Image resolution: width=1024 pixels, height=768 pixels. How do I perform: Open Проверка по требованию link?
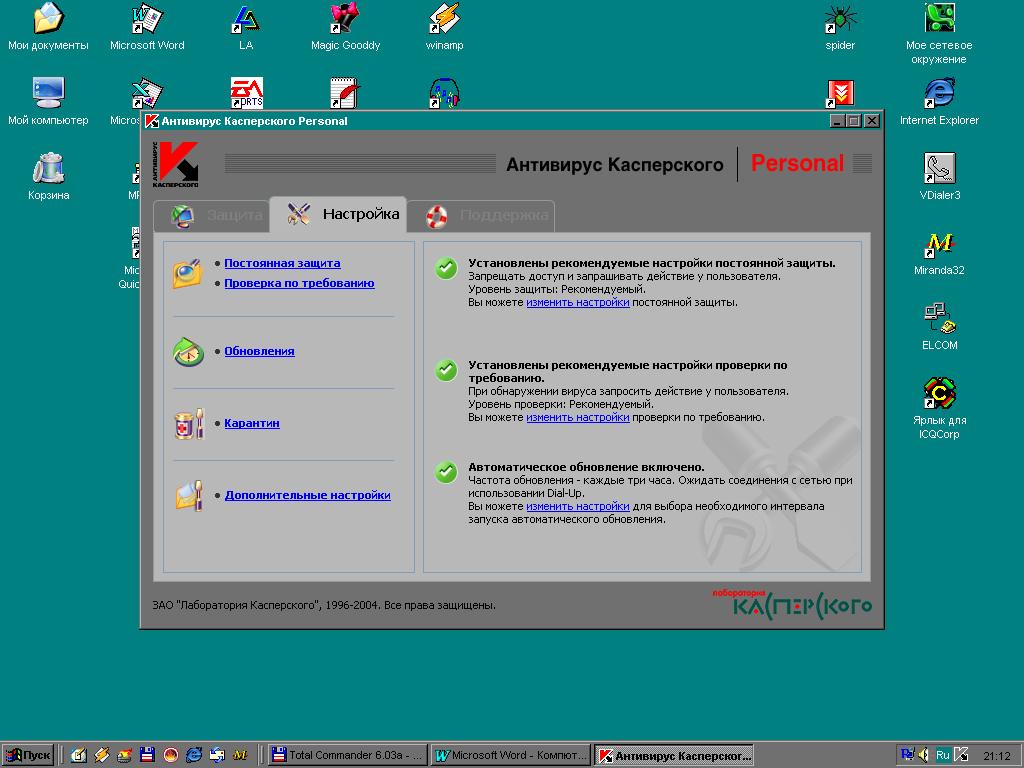point(299,283)
